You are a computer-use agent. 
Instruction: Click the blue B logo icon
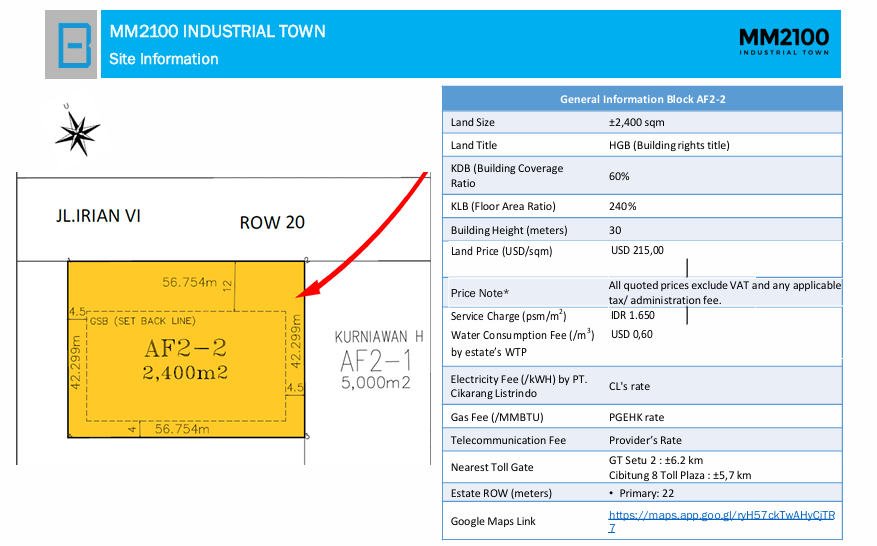(x=71, y=45)
